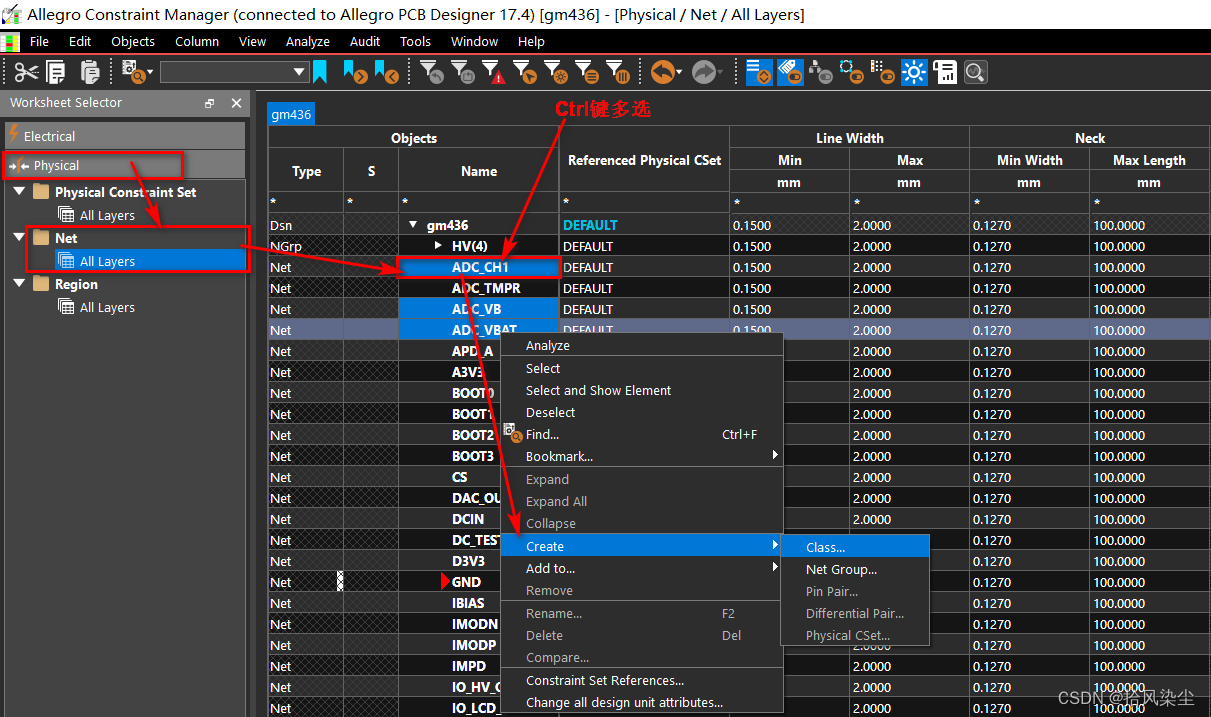Choose Find... in the context menu
The height and width of the screenshot is (717, 1211).
click(641, 434)
